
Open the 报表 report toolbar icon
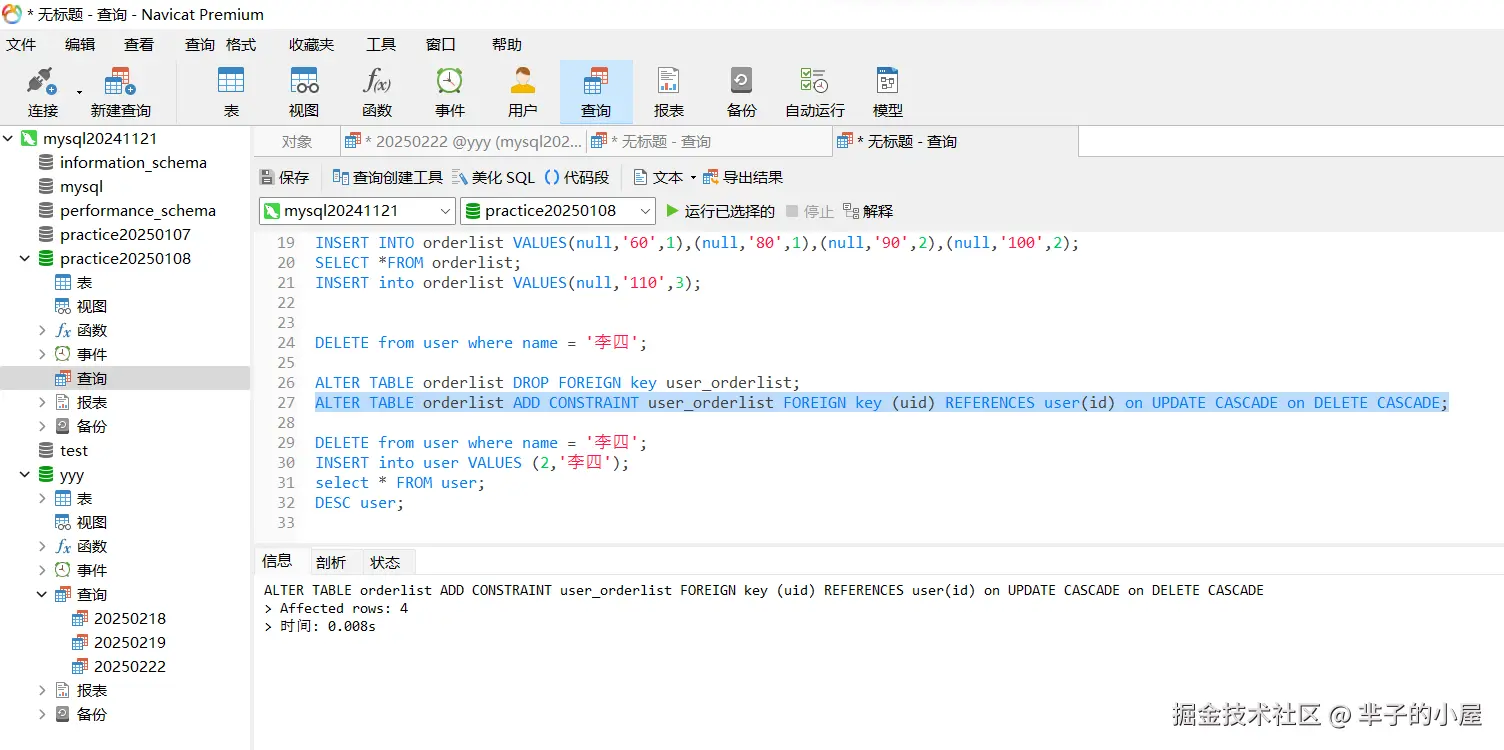(669, 92)
